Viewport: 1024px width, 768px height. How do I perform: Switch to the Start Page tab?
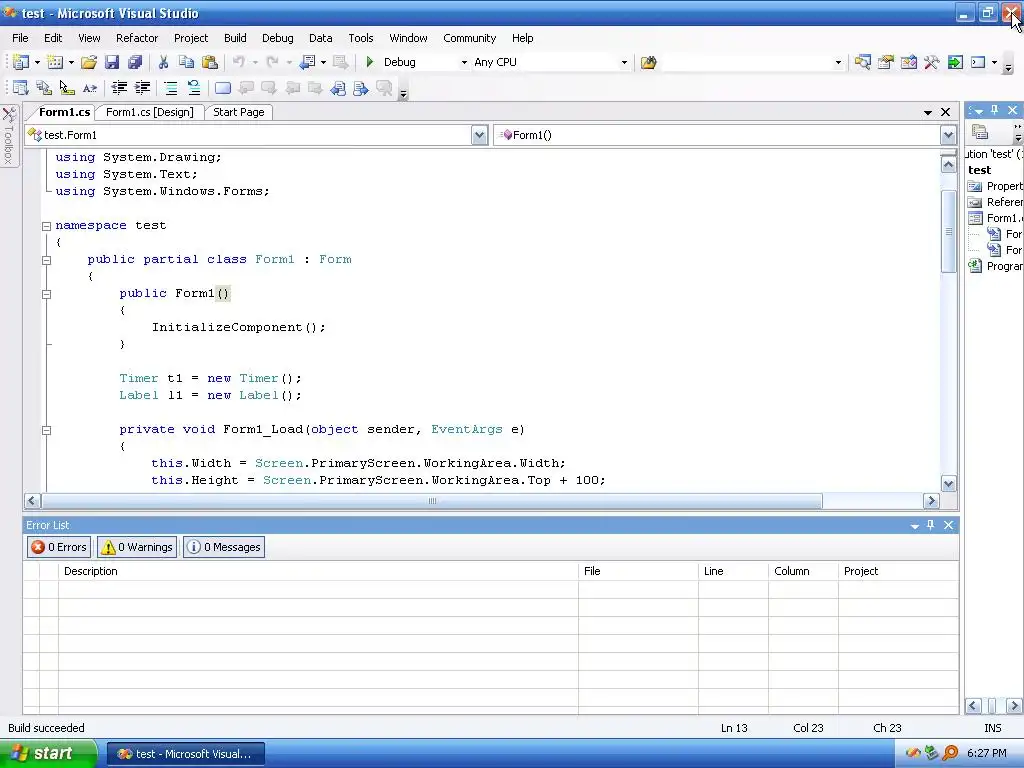click(238, 112)
